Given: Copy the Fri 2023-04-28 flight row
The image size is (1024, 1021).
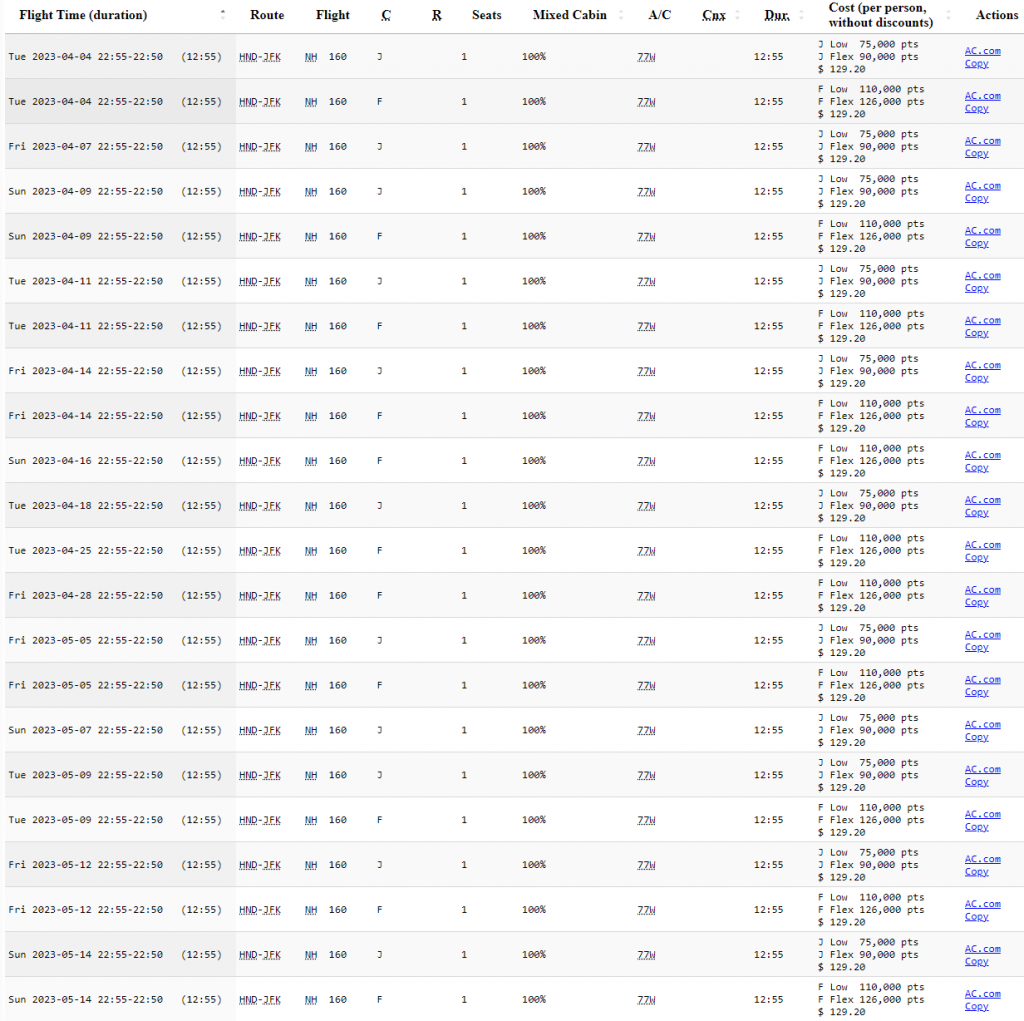Looking at the screenshot, I should 976,602.
